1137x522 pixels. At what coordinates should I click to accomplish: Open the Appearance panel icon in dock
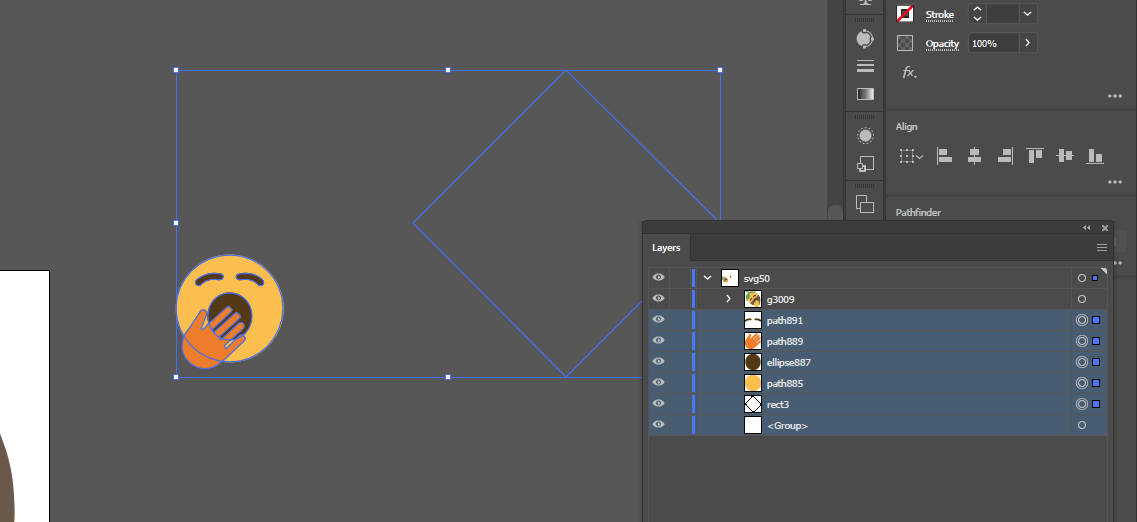865,136
